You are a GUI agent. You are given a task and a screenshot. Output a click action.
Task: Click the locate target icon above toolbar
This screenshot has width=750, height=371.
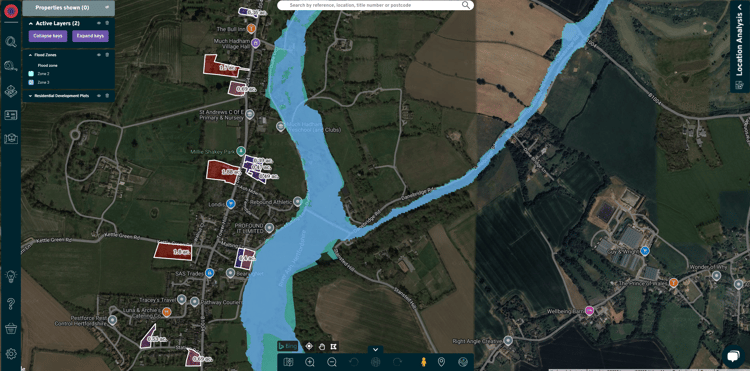click(x=309, y=346)
